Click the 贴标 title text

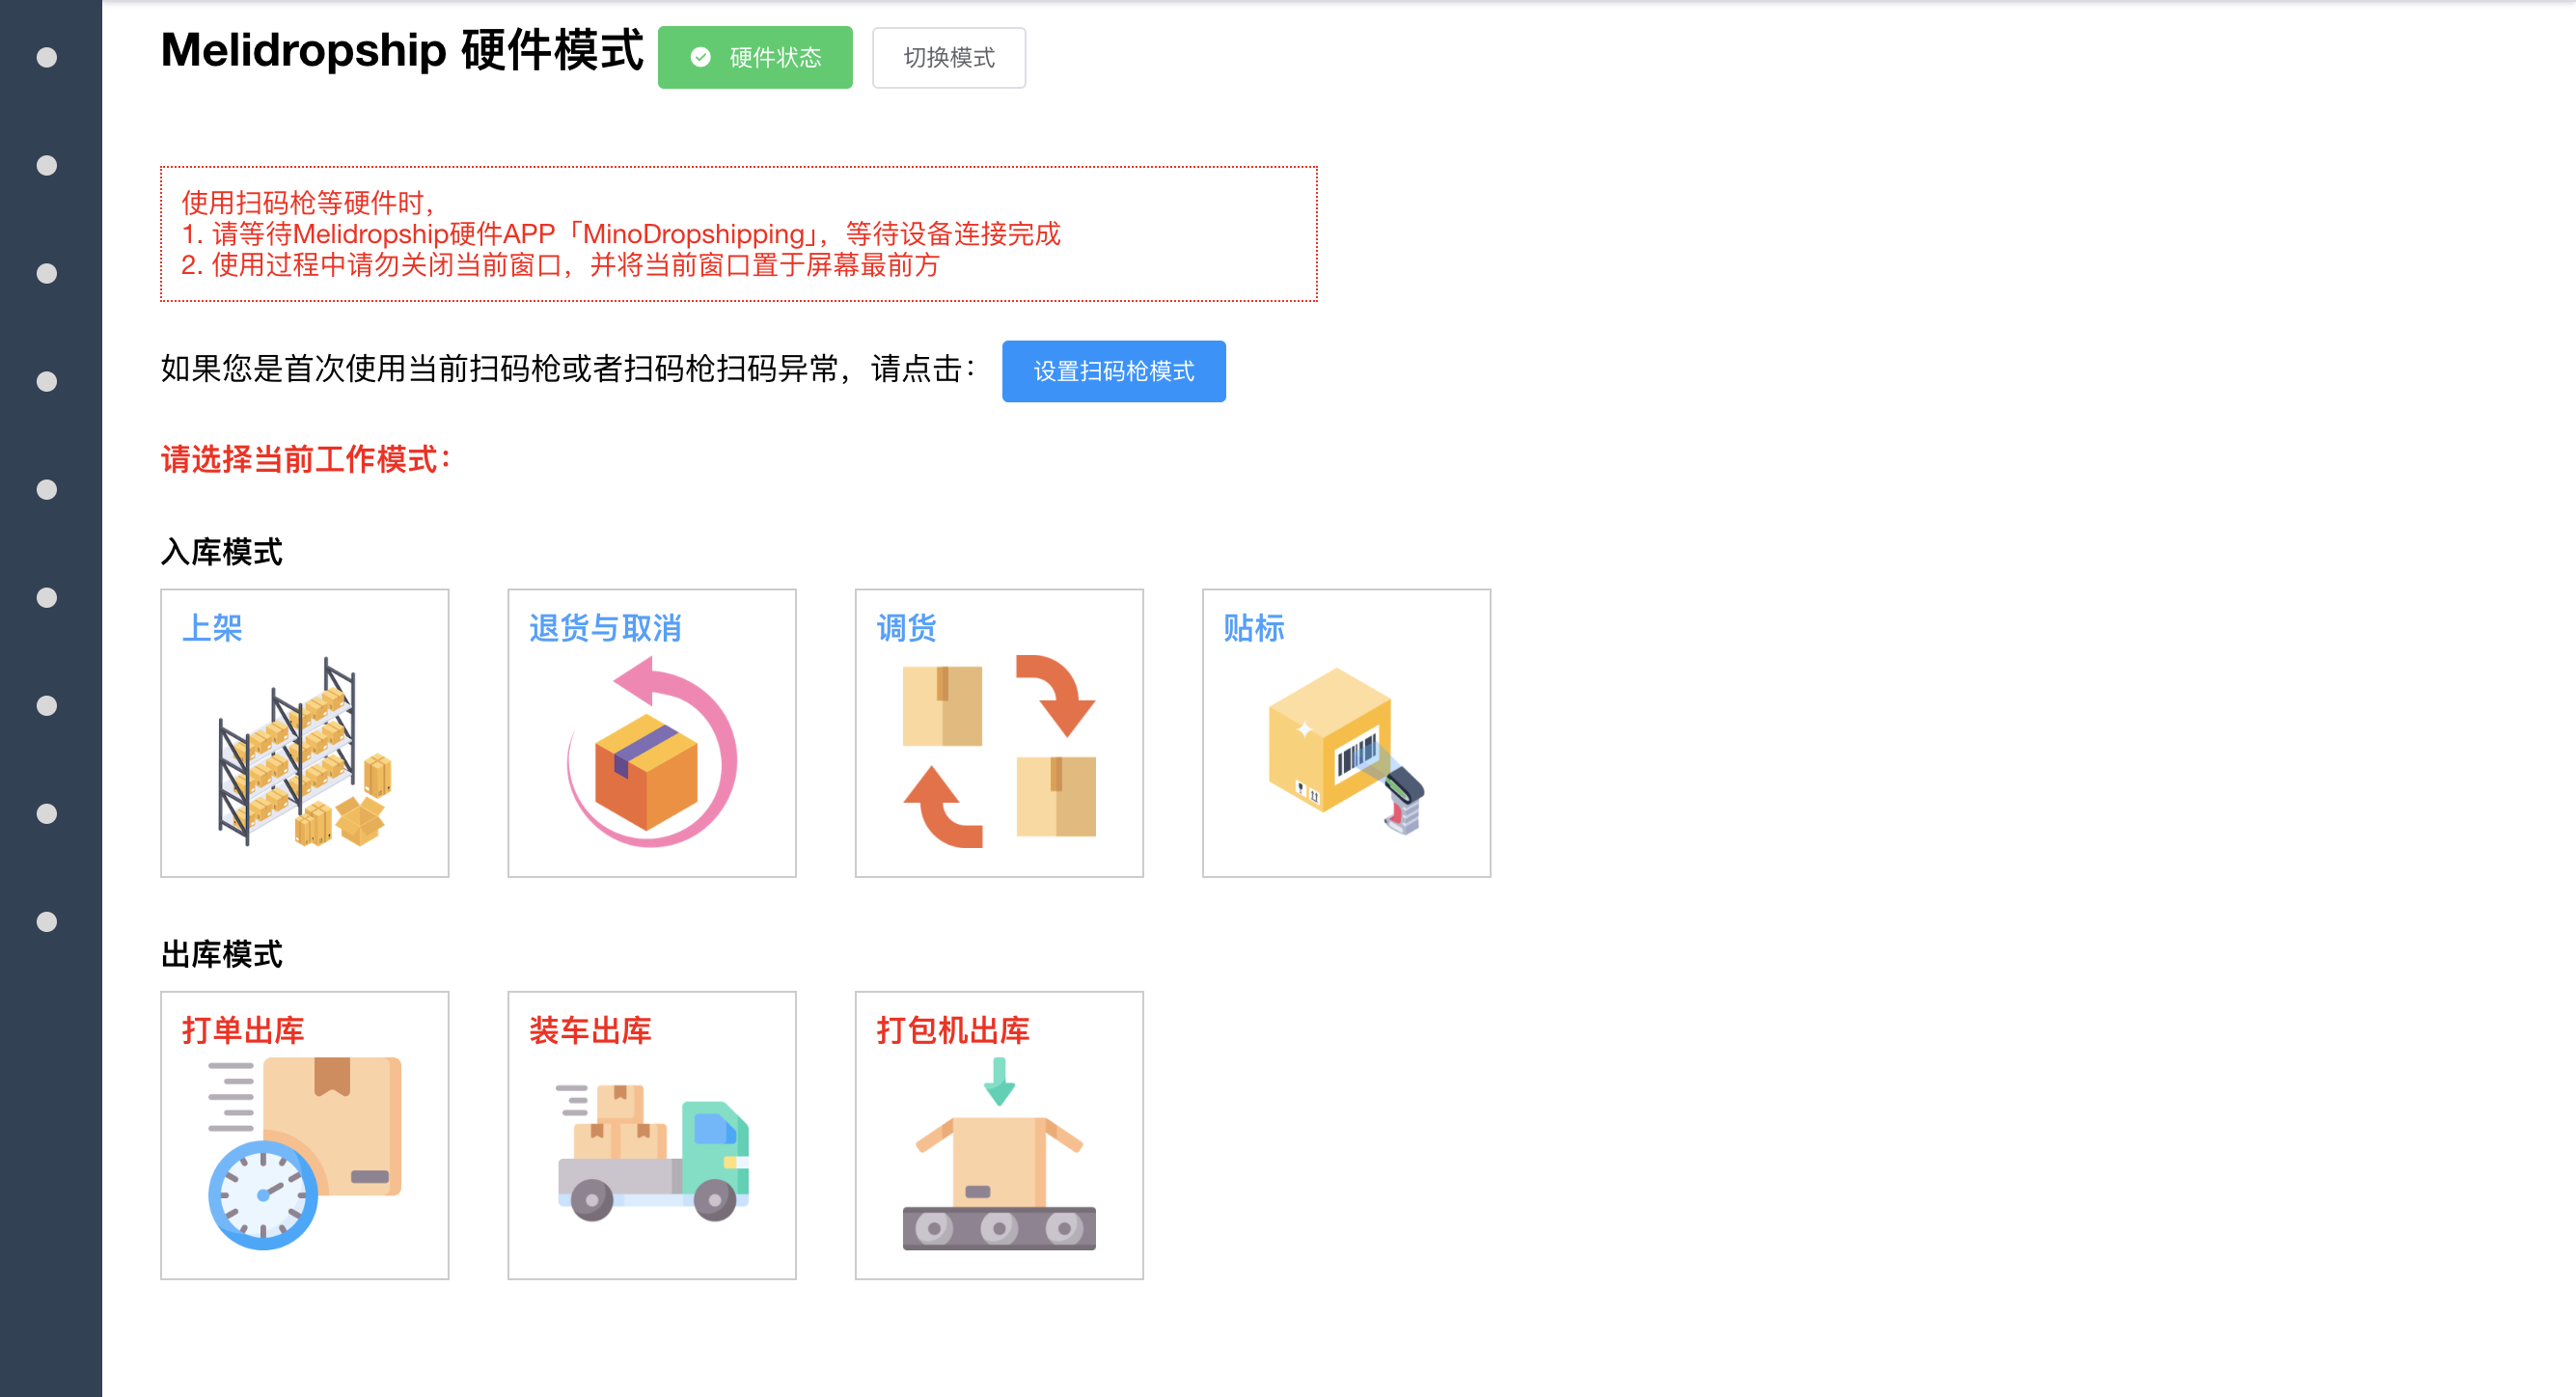pos(1253,628)
